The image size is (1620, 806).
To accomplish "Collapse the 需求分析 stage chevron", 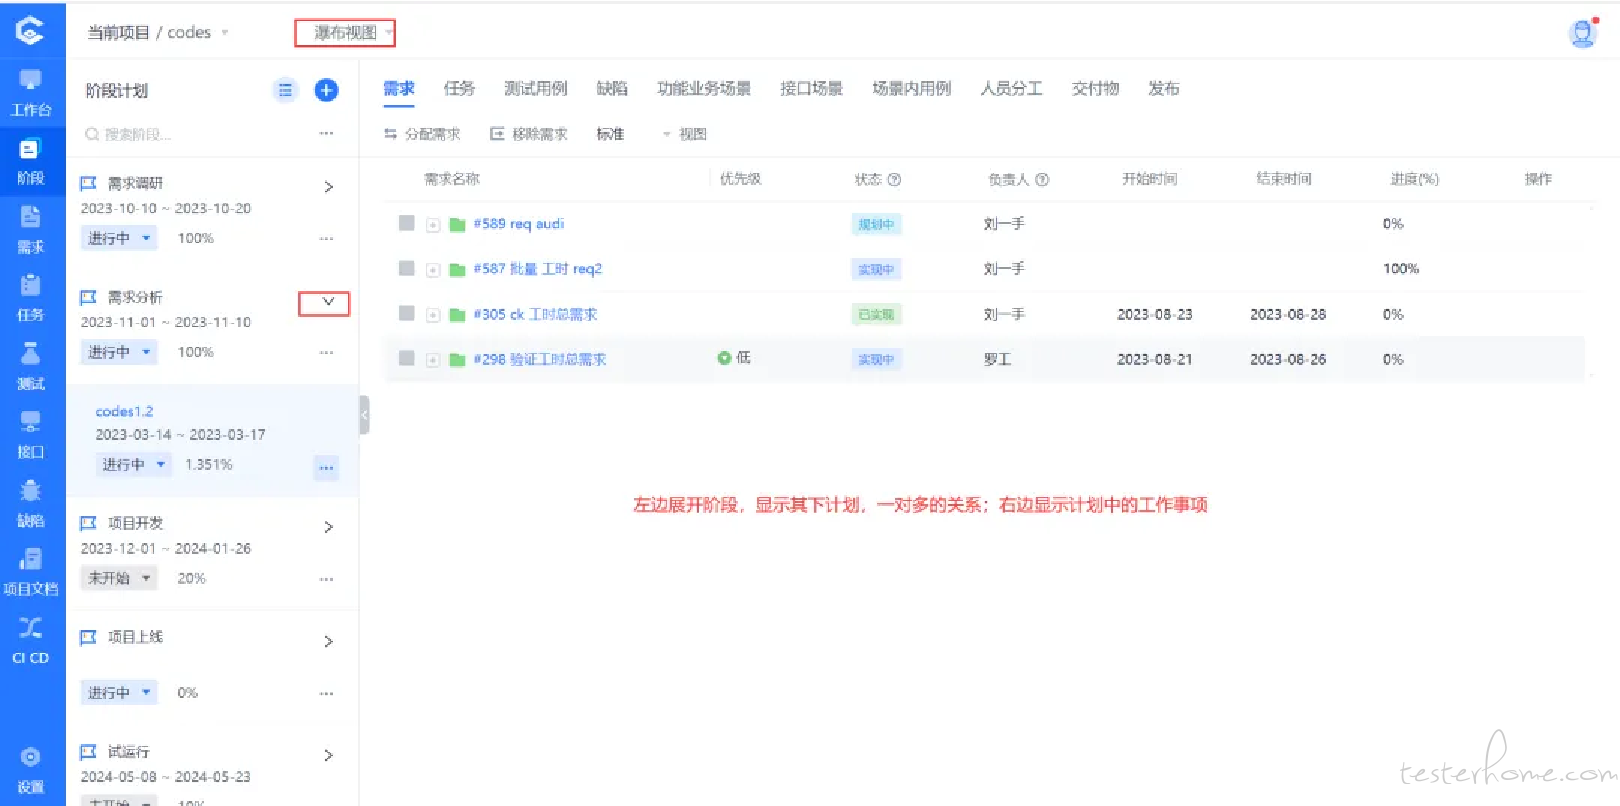I will (327, 301).
